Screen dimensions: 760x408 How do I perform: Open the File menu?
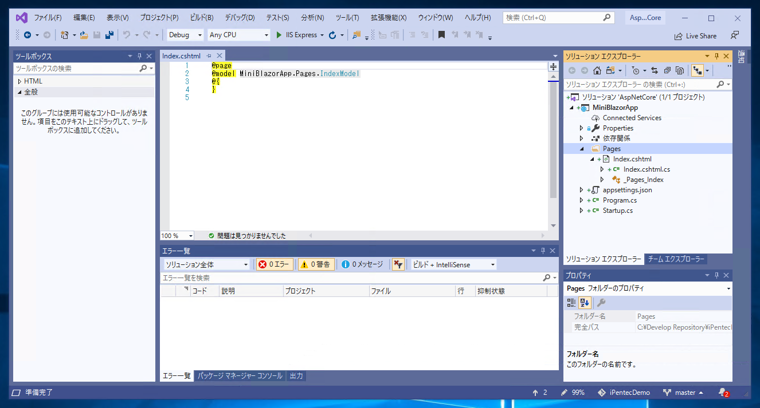coord(48,18)
